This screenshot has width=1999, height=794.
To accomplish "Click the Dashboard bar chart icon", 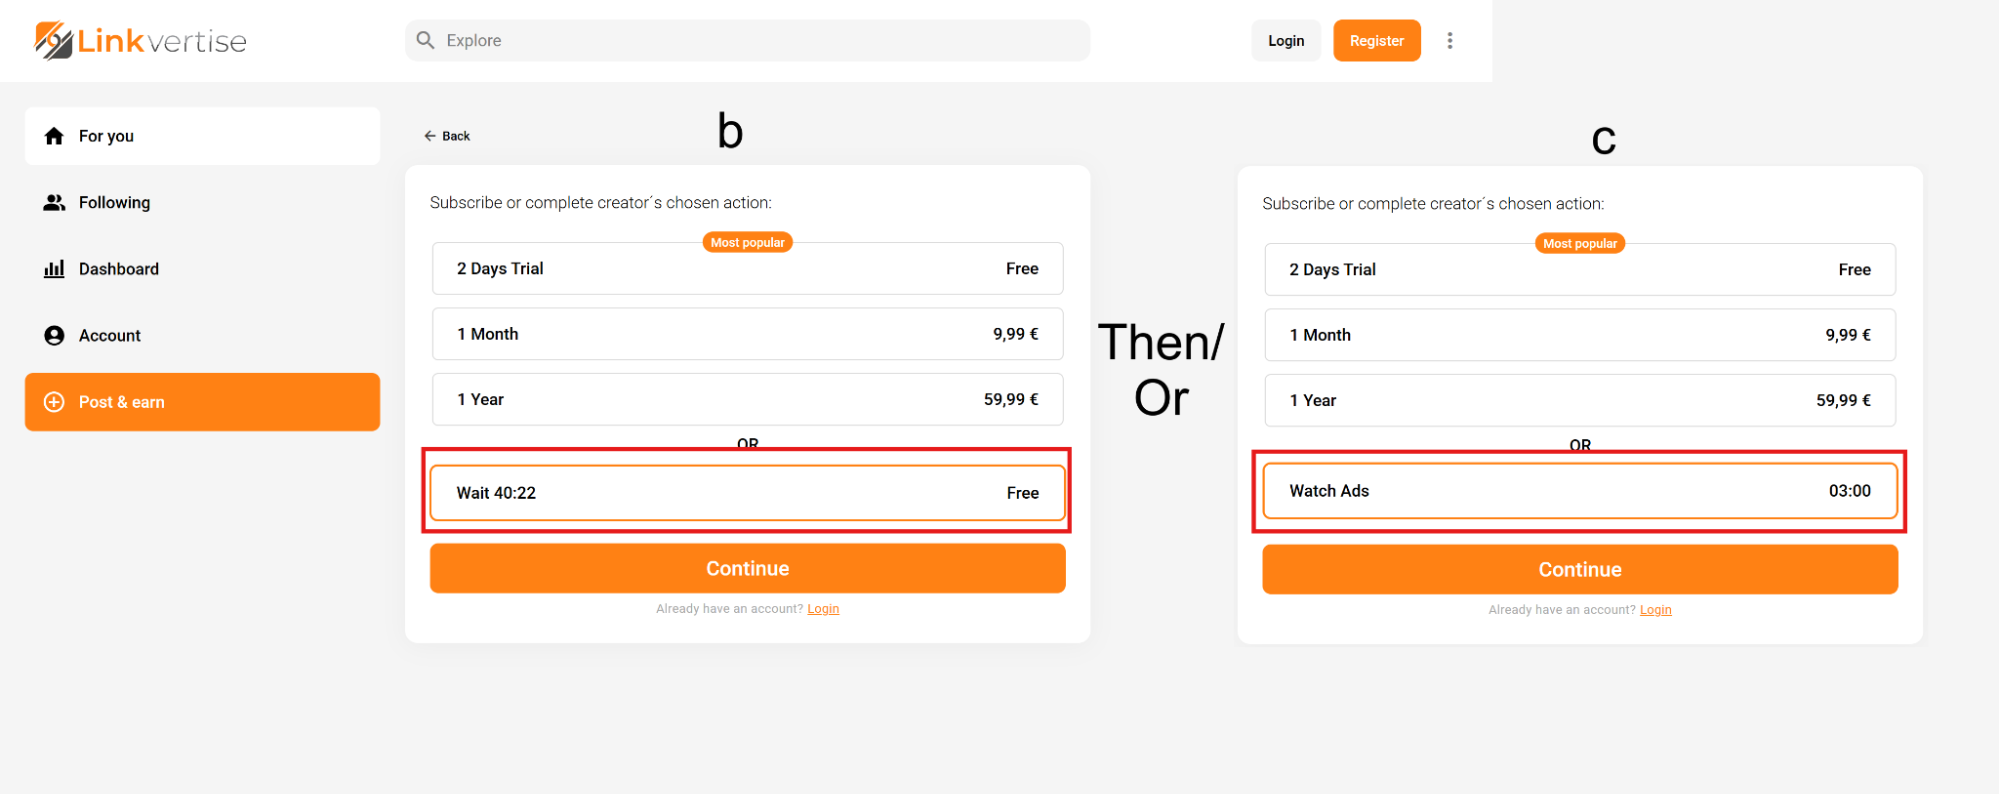I will click(54, 269).
